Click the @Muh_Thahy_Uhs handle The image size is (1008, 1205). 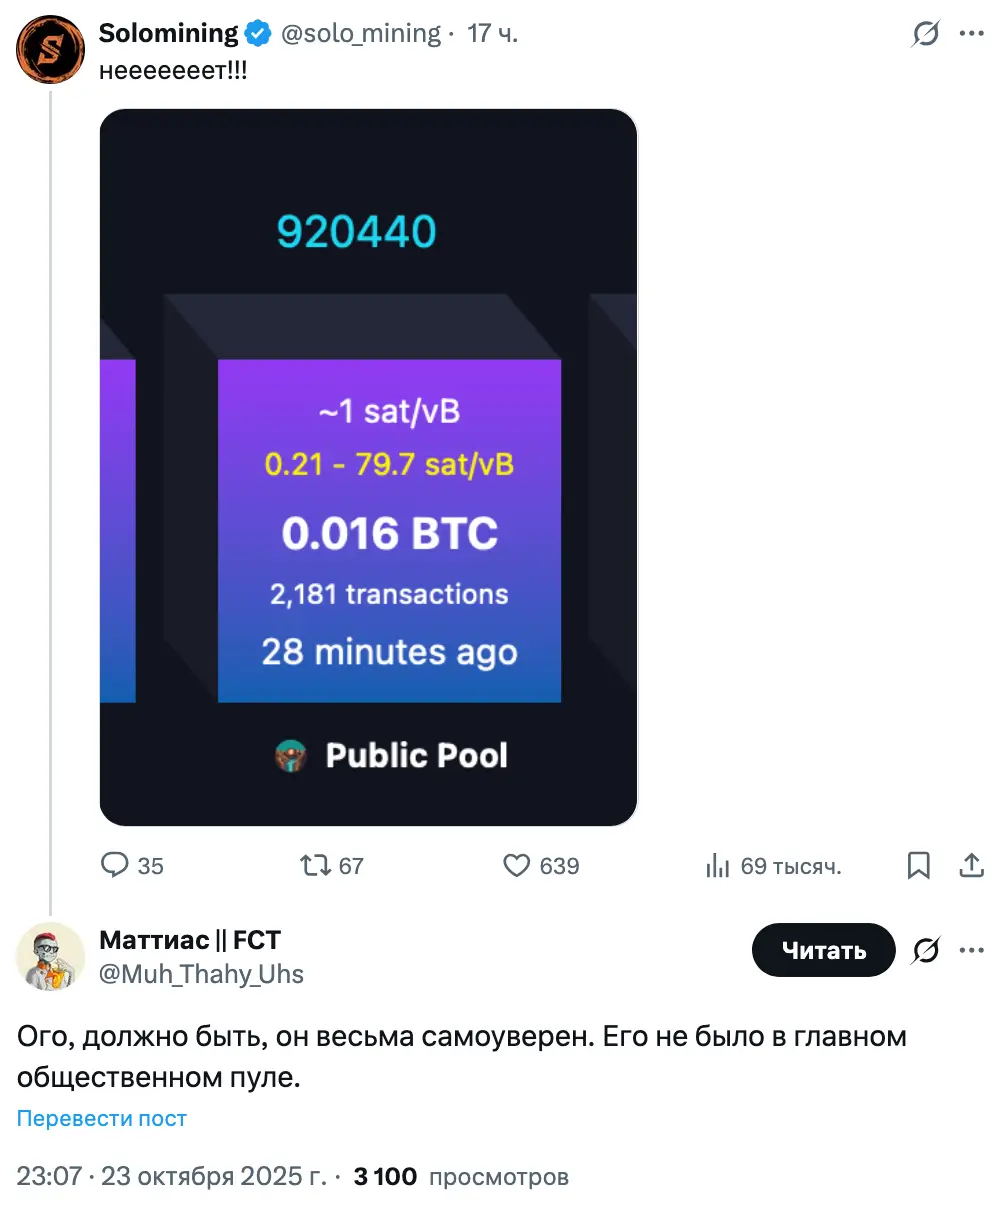coord(201,974)
